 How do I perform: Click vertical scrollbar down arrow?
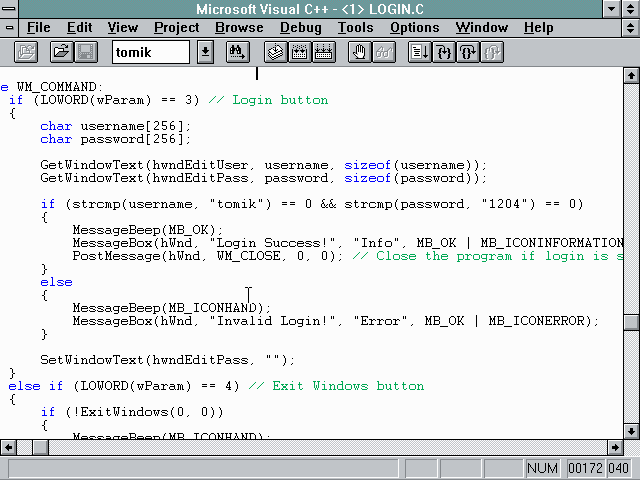631,431
